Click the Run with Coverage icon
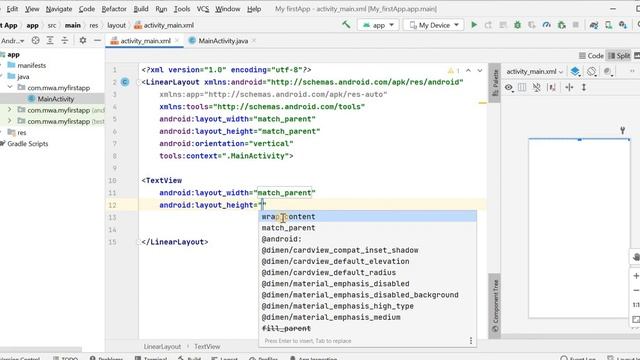Screen dimensions: 640x360 click(x=532, y=25)
